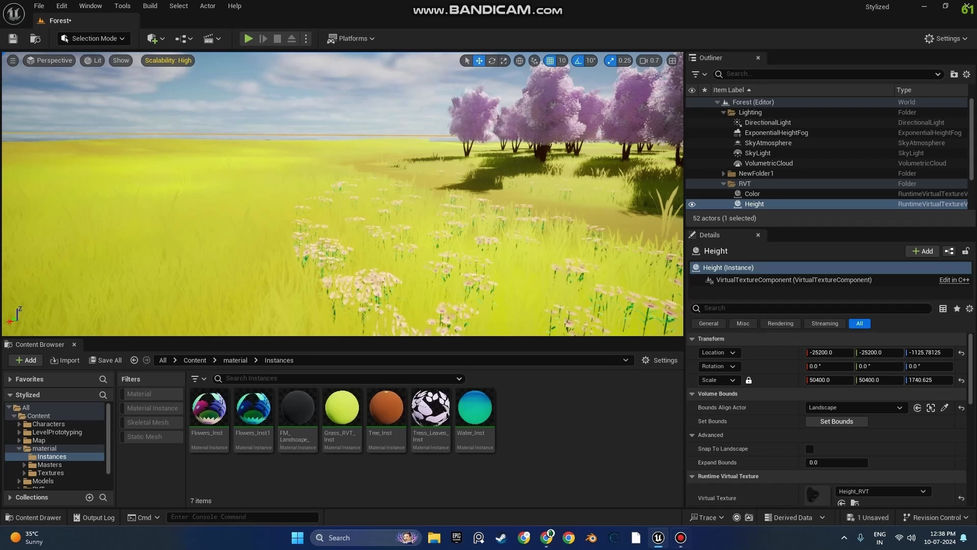Expand the NewFolder1 folder in Outliner
The width and height of the screenshot is (977, 550).
point(725,173)
